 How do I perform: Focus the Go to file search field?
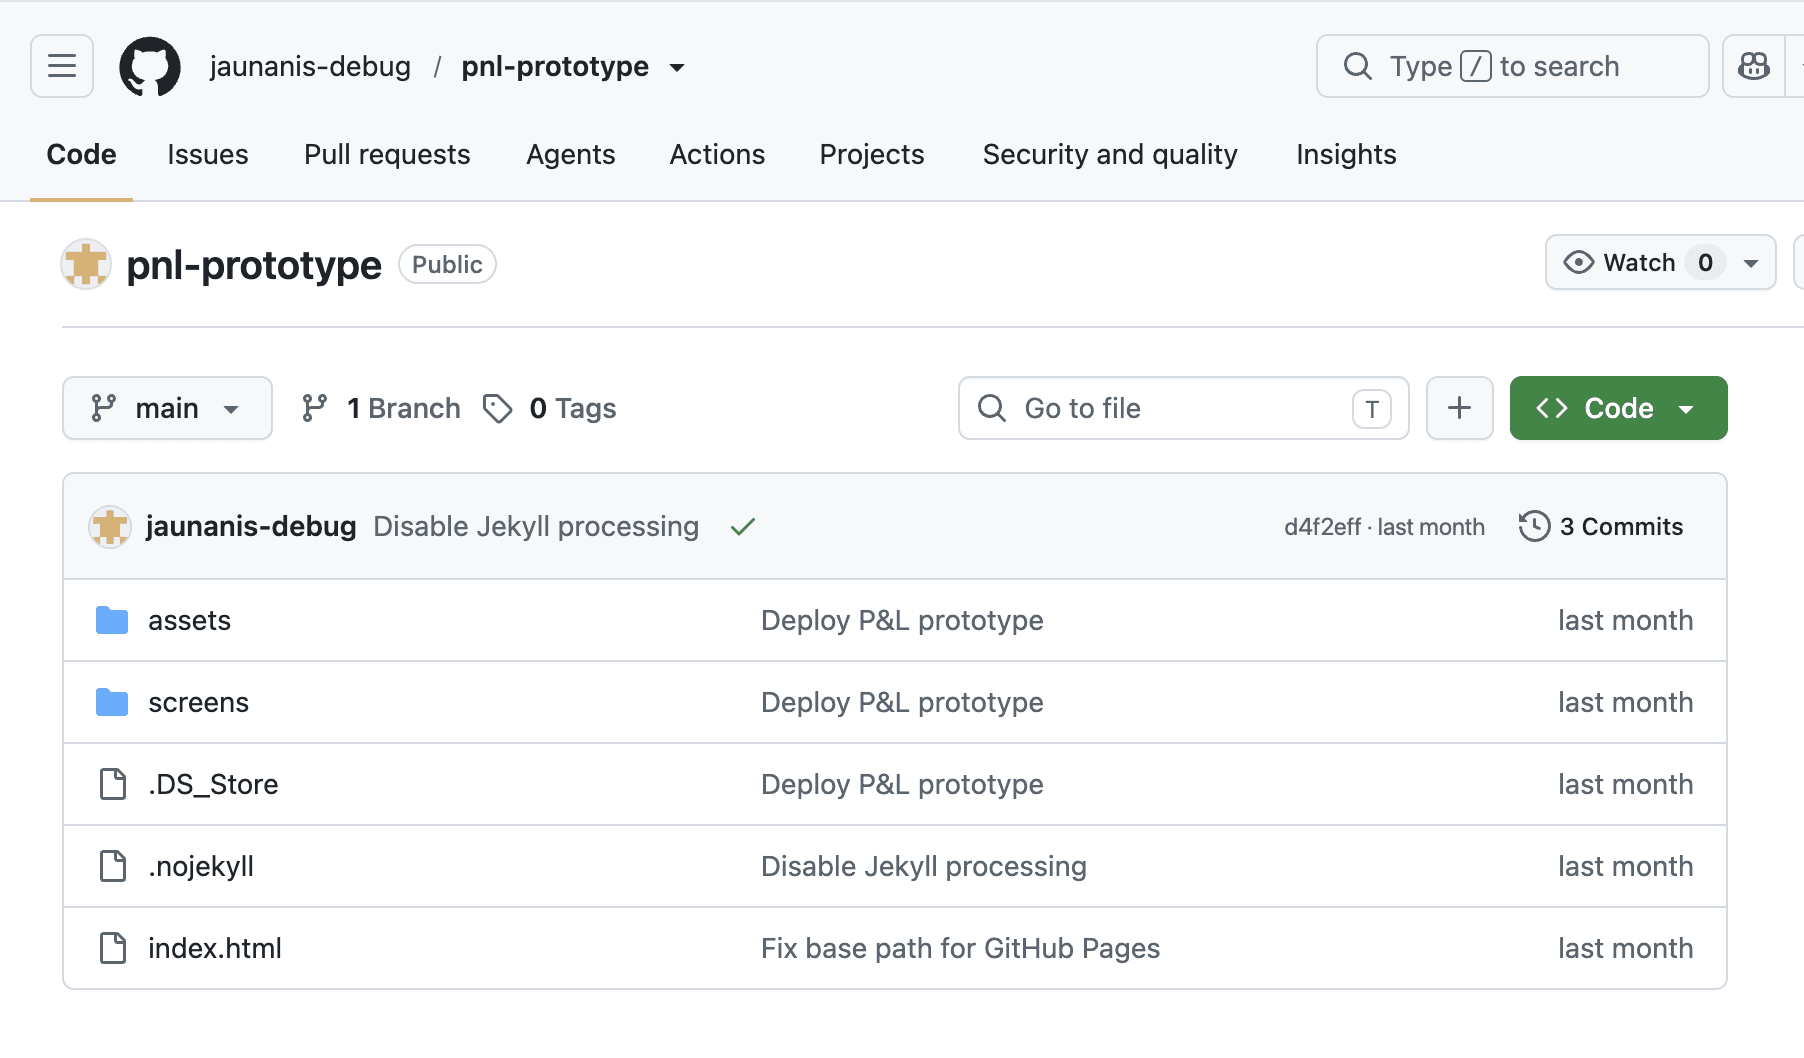(1184, 408)
